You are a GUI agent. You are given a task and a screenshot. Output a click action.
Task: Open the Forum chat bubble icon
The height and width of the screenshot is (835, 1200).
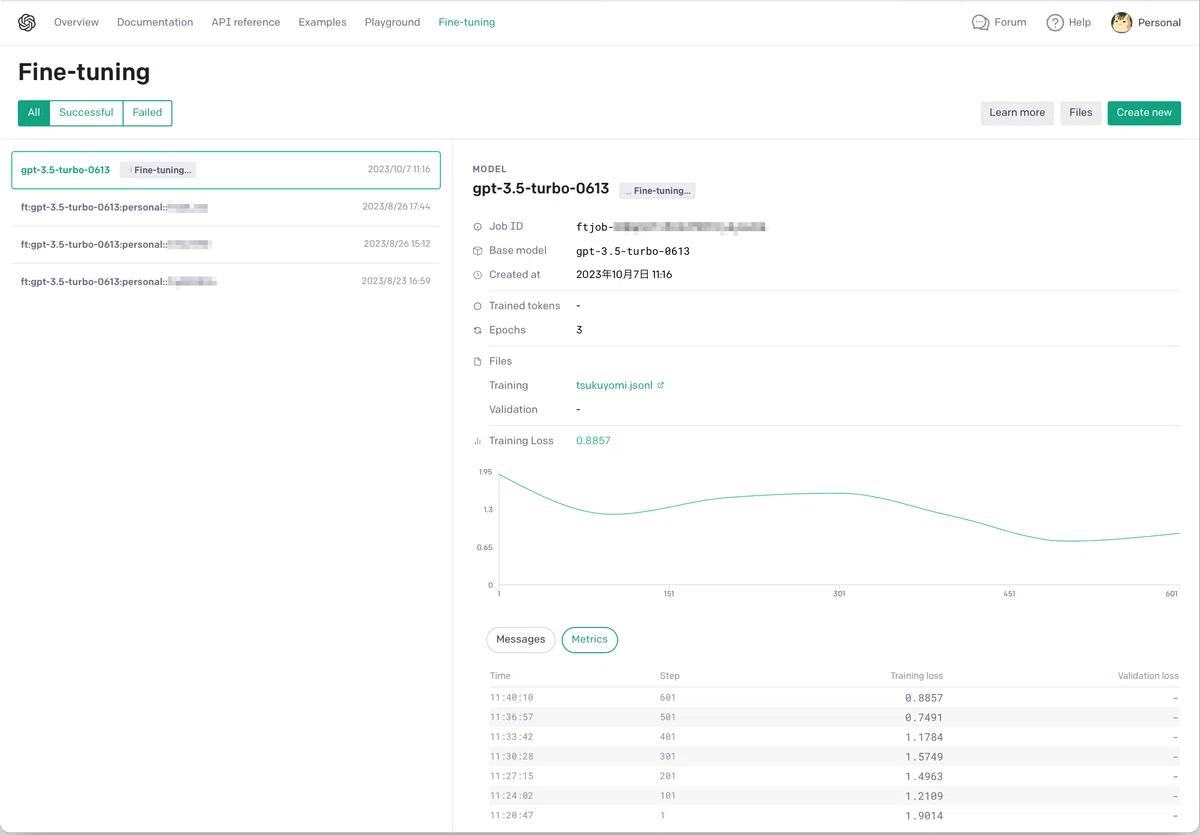(980, 22)
